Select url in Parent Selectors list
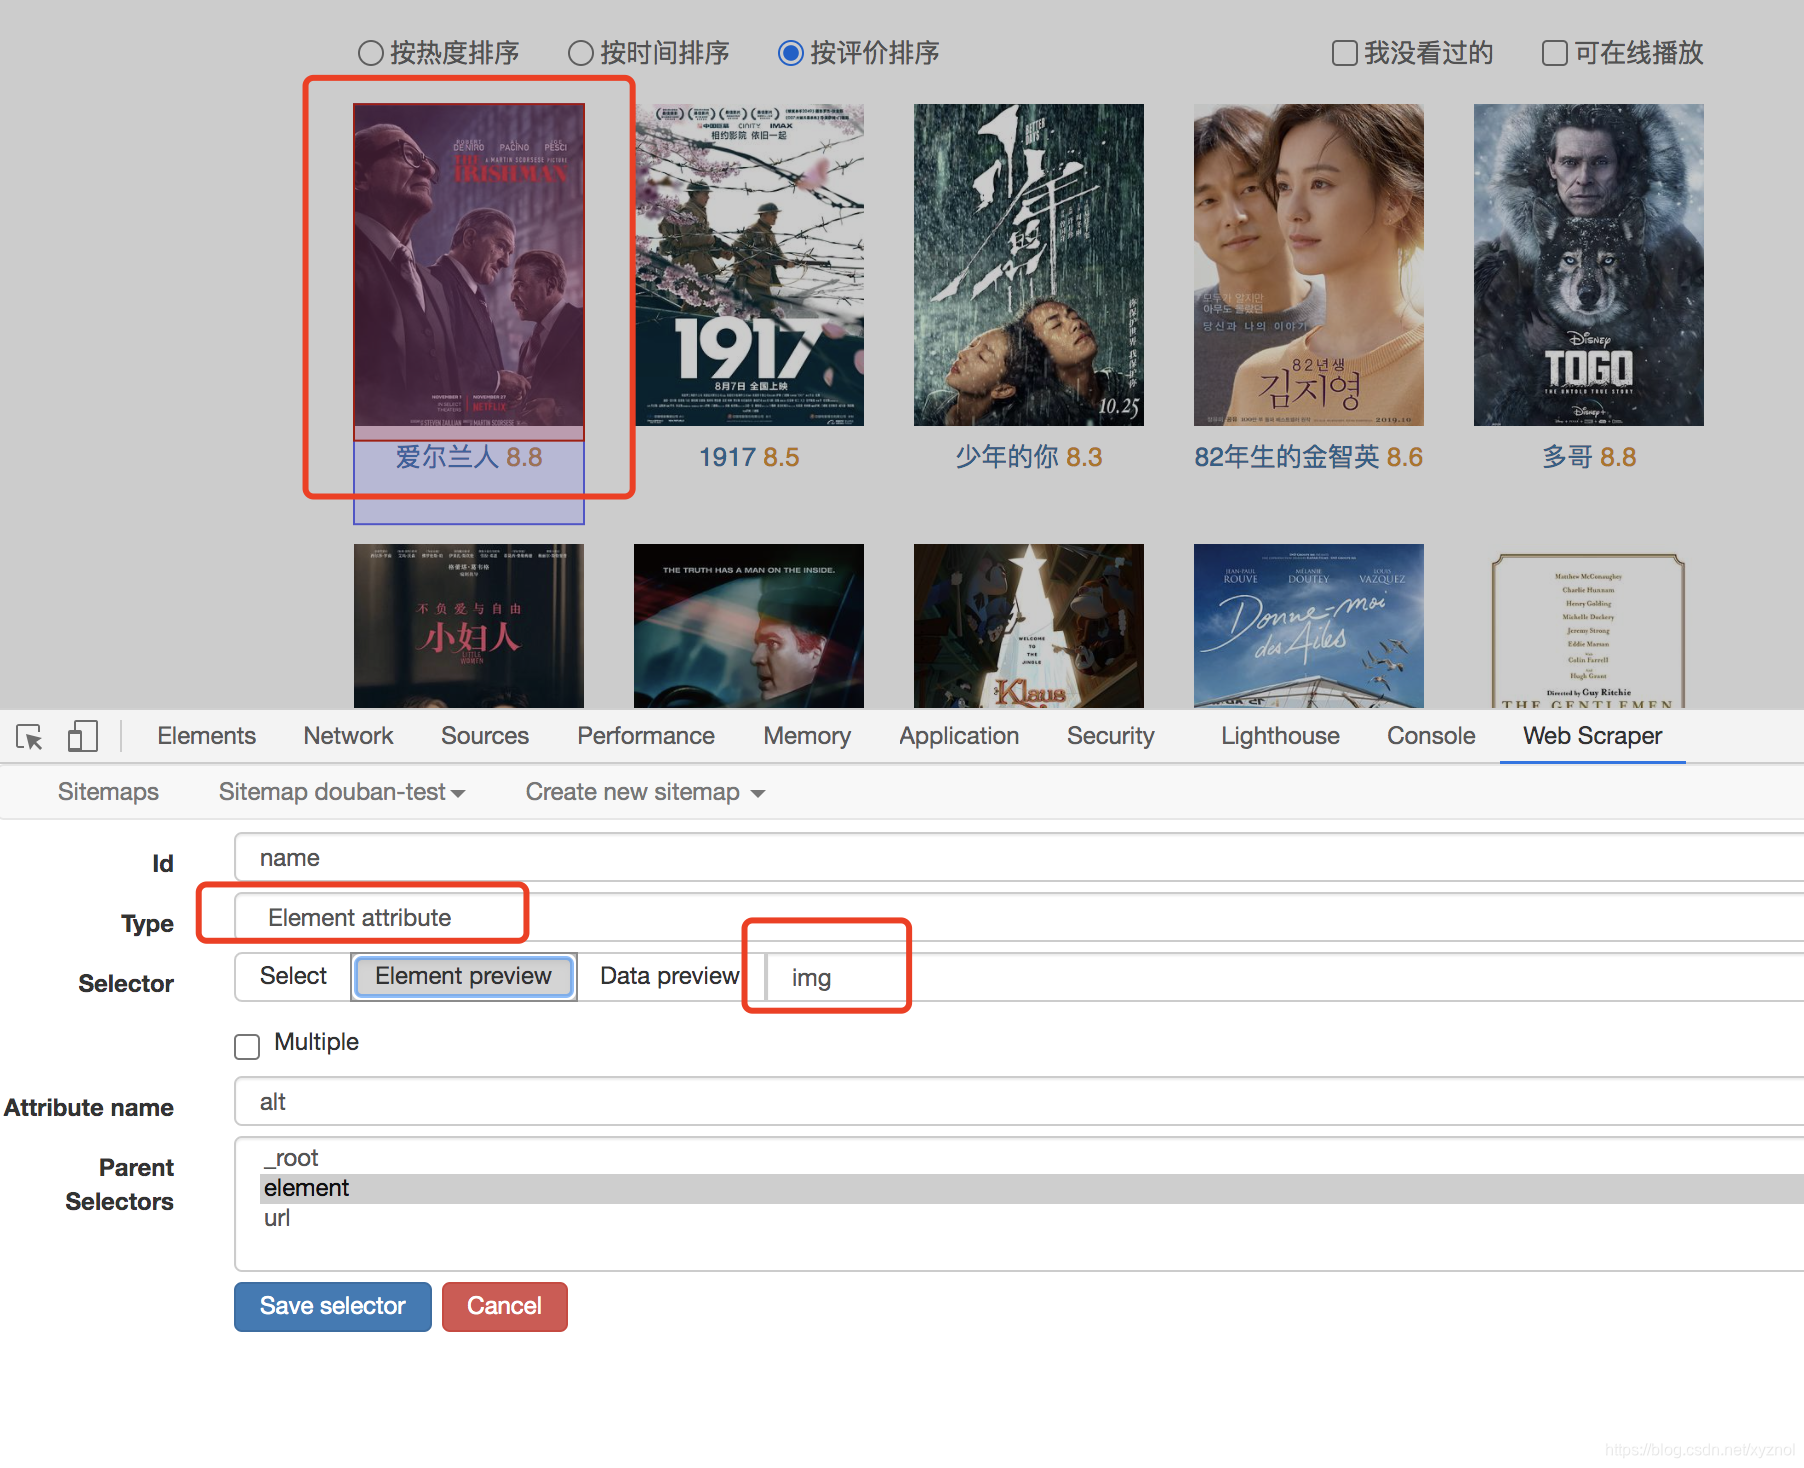This screenshot has width=1804, height=1468. (1031, 1218)
